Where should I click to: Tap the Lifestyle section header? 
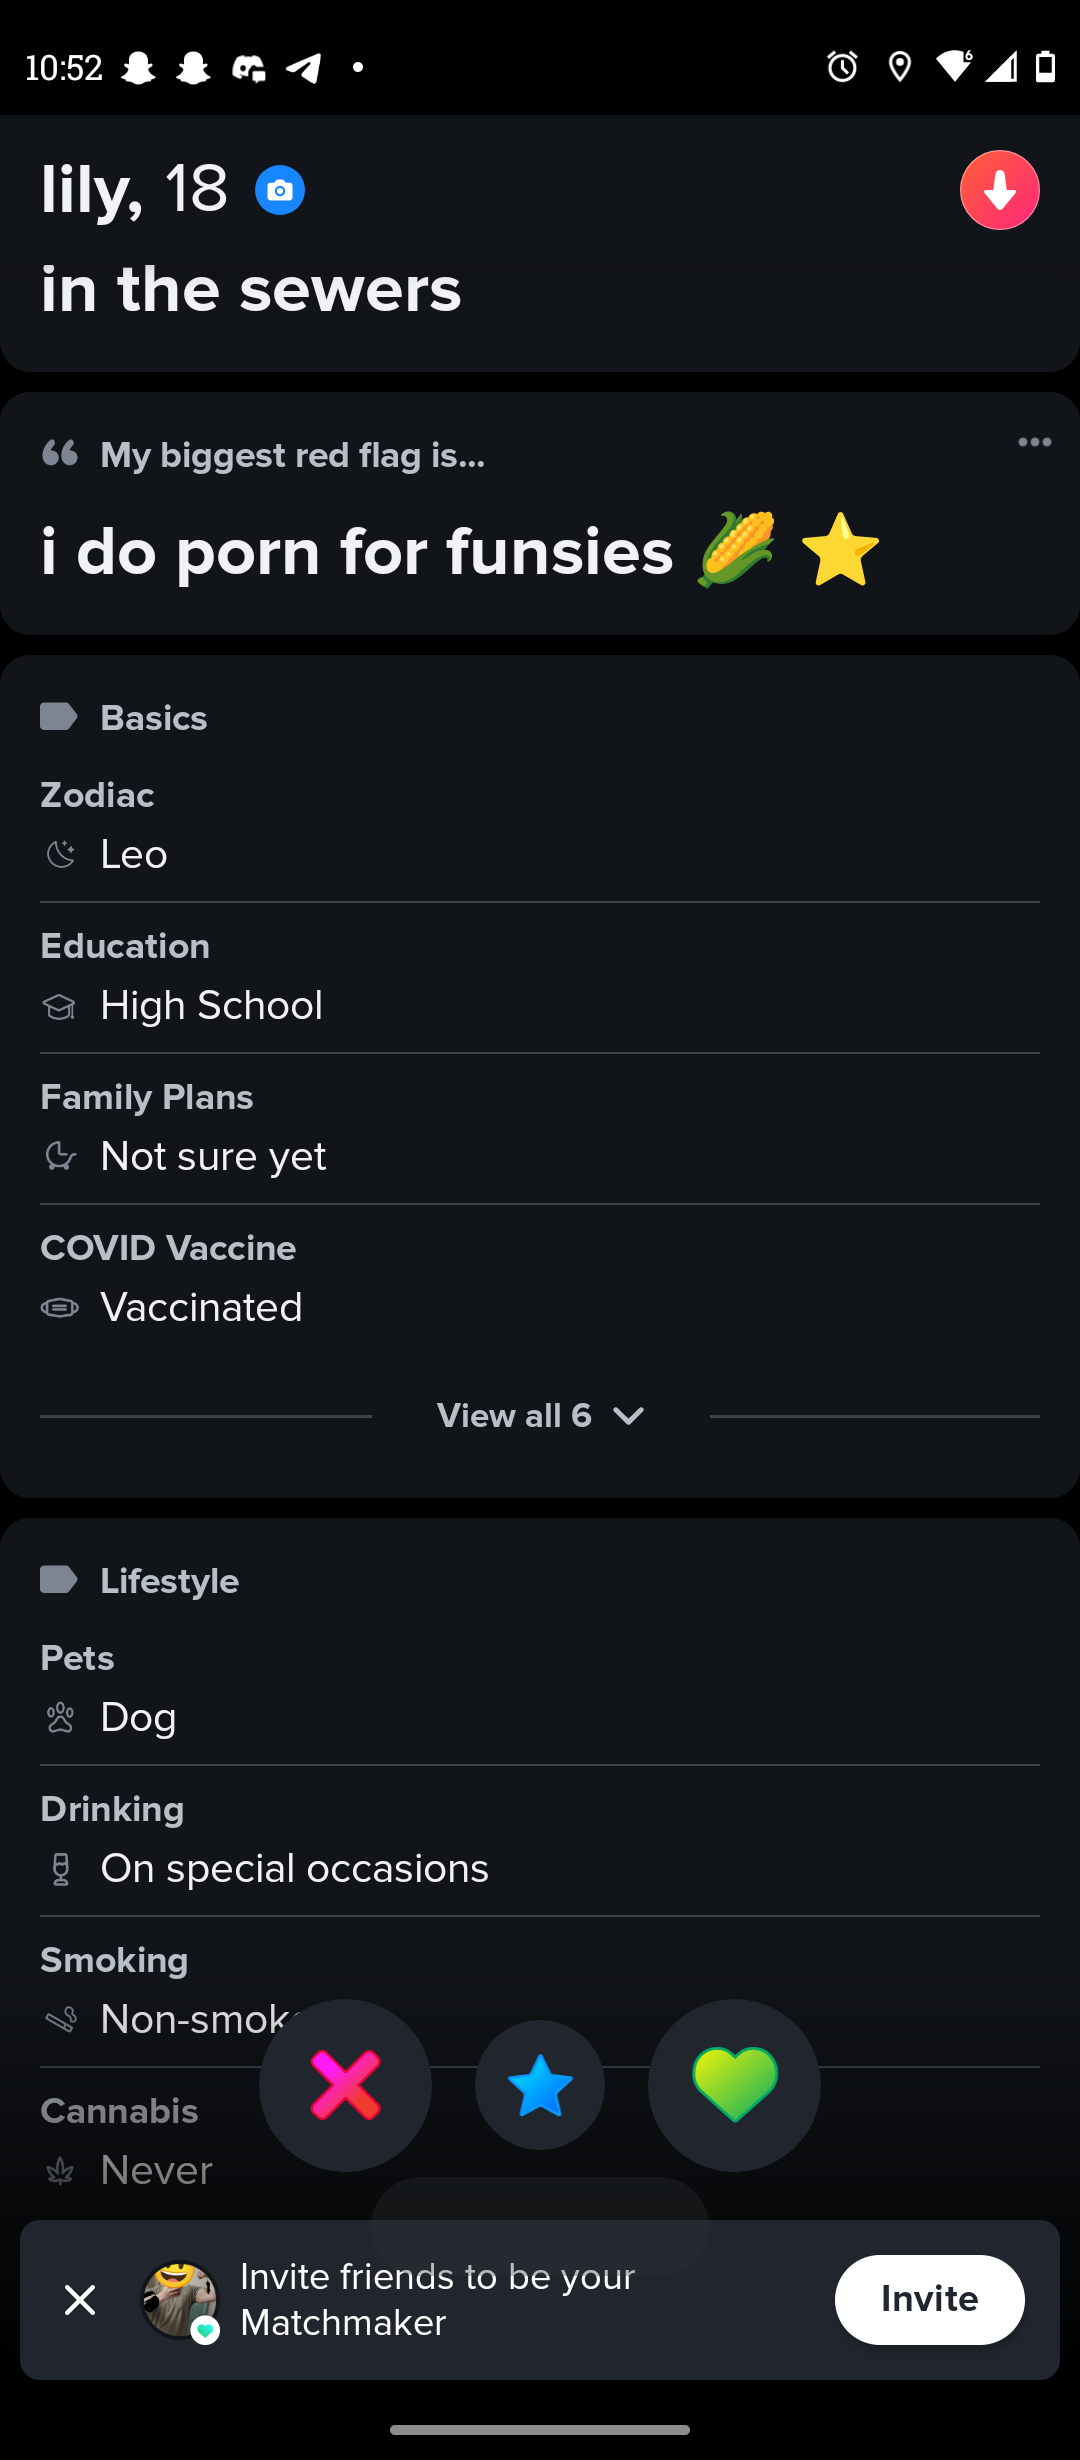click(169, 1581)
